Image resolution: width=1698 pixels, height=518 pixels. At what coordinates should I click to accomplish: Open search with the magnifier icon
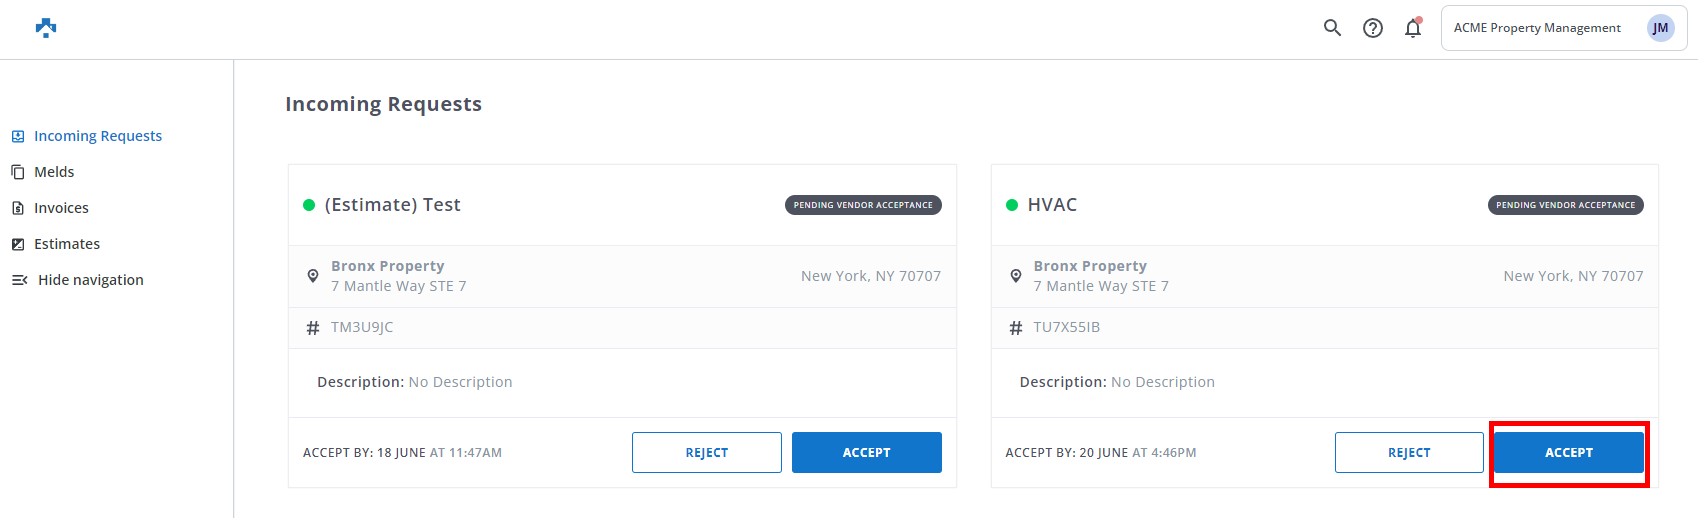[1332, 28]
